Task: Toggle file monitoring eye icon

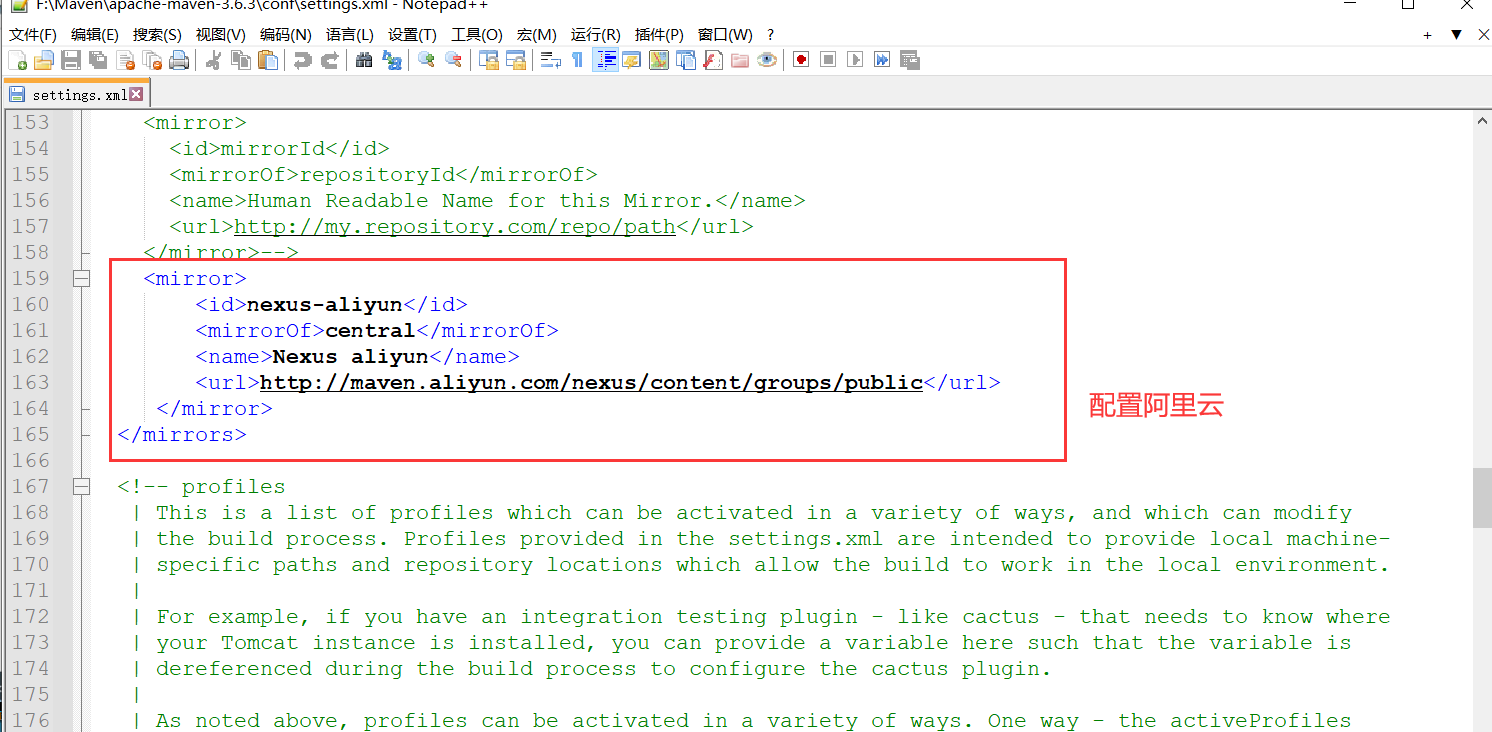Action: (x=767, y=61)
